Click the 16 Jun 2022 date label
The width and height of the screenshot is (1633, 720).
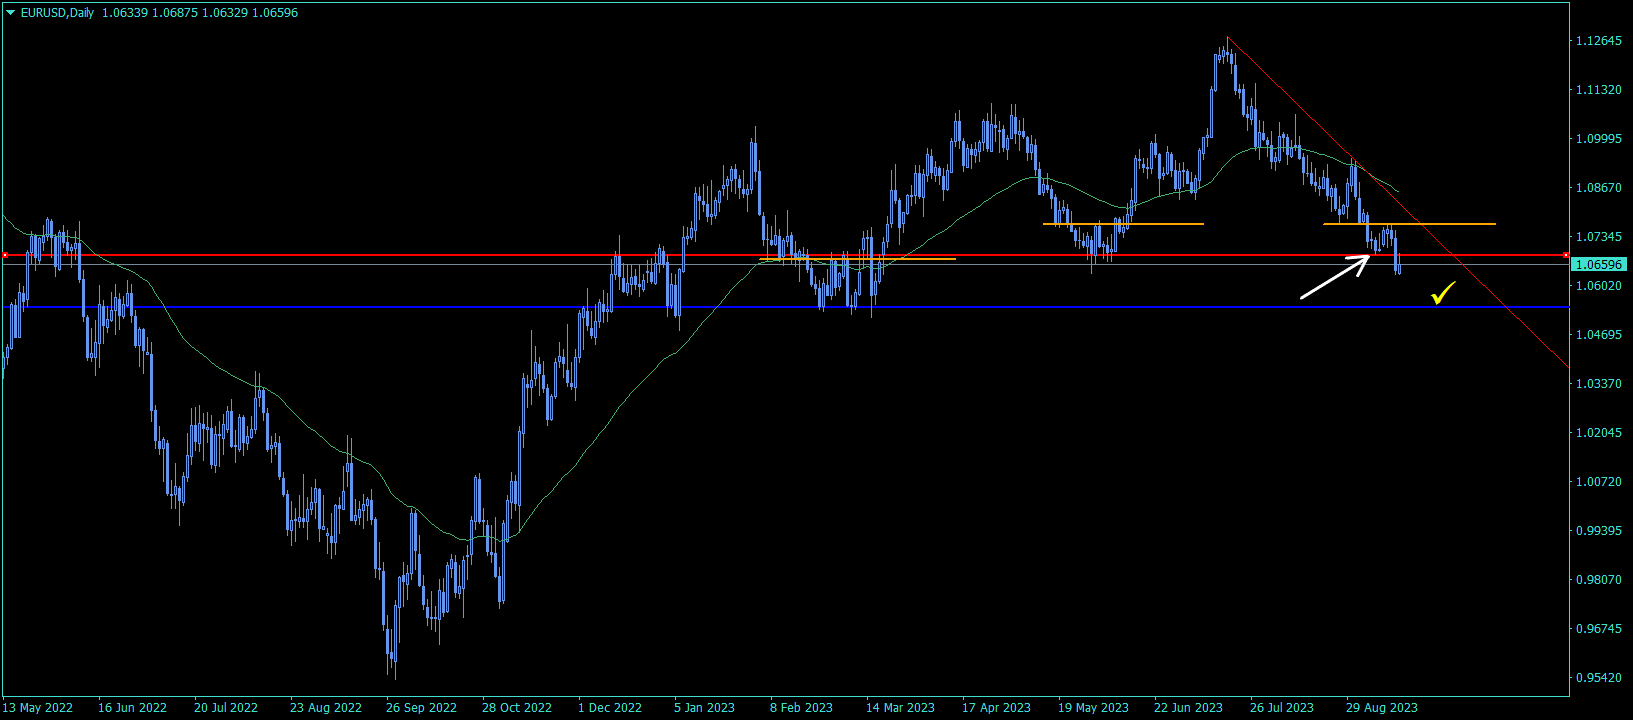point(132,708)
